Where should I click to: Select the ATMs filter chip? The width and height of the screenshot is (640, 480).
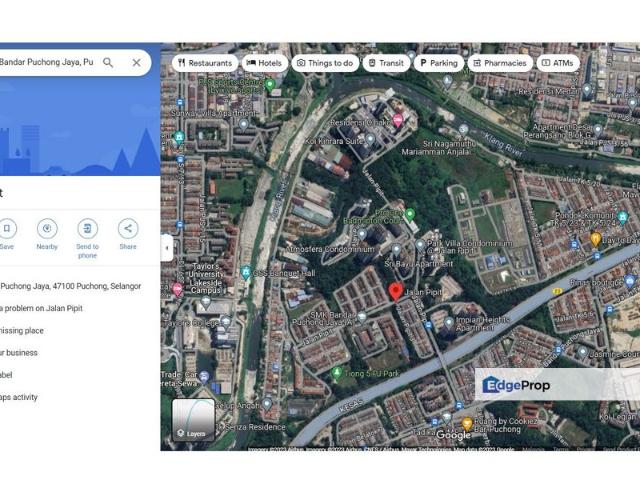558,63
